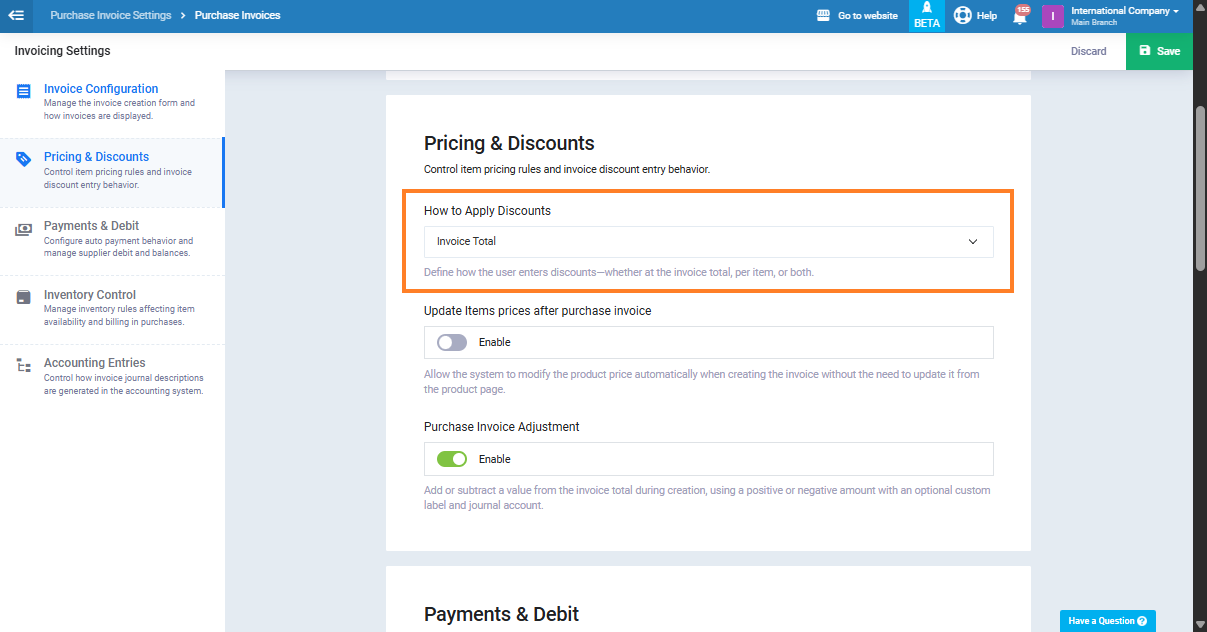1207x632 pixels.
Task: Open the Have a Question chat button
Action: coord(1107,621)
